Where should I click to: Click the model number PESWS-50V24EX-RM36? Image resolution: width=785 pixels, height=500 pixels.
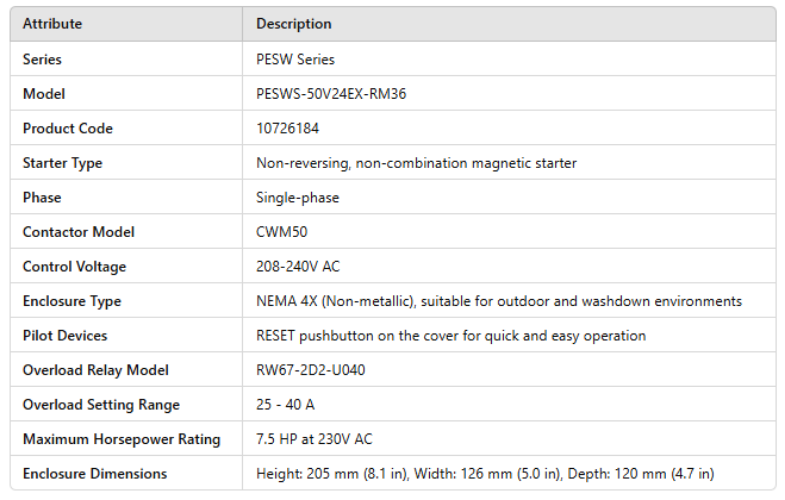pyautogui.click(x=331, y=94)
